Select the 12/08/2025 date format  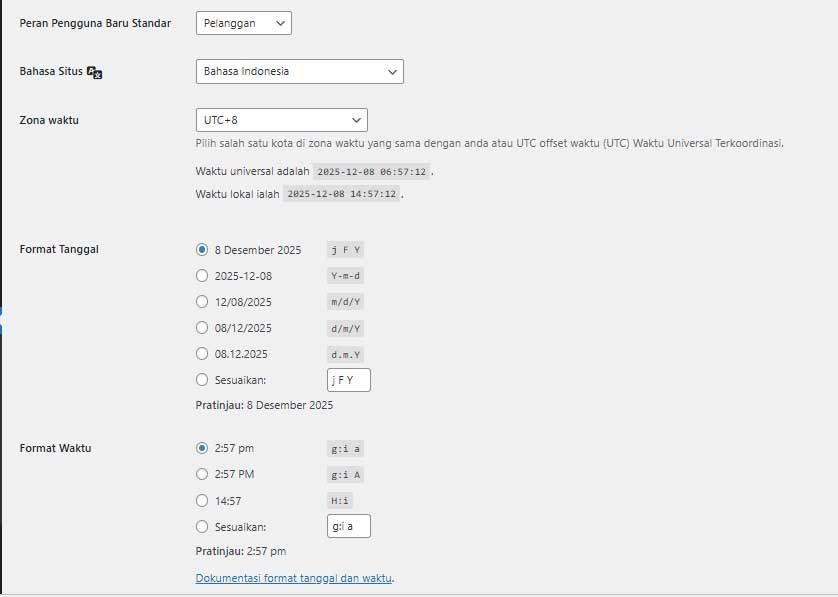[202, 301]
